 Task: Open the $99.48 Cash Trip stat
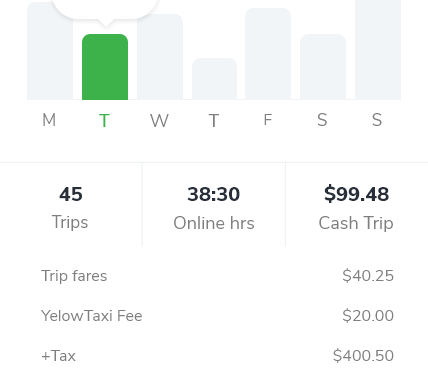(x=357, y=205)
